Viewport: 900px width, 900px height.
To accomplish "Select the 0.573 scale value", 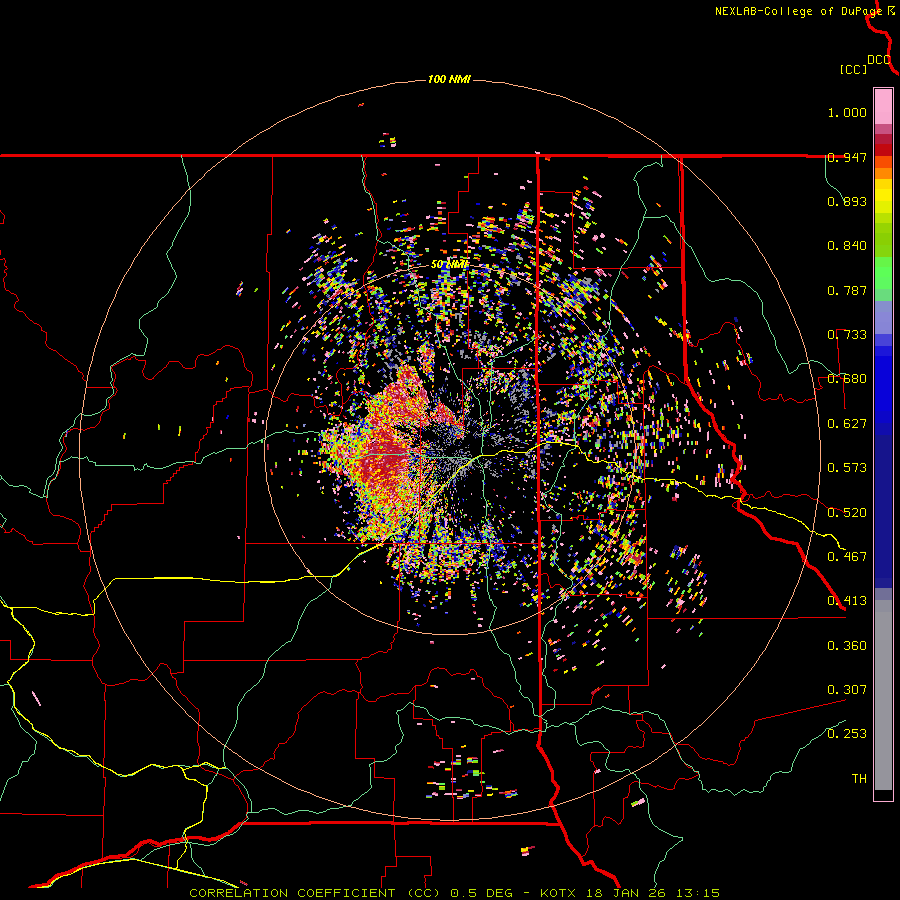I will click(847, 468).
